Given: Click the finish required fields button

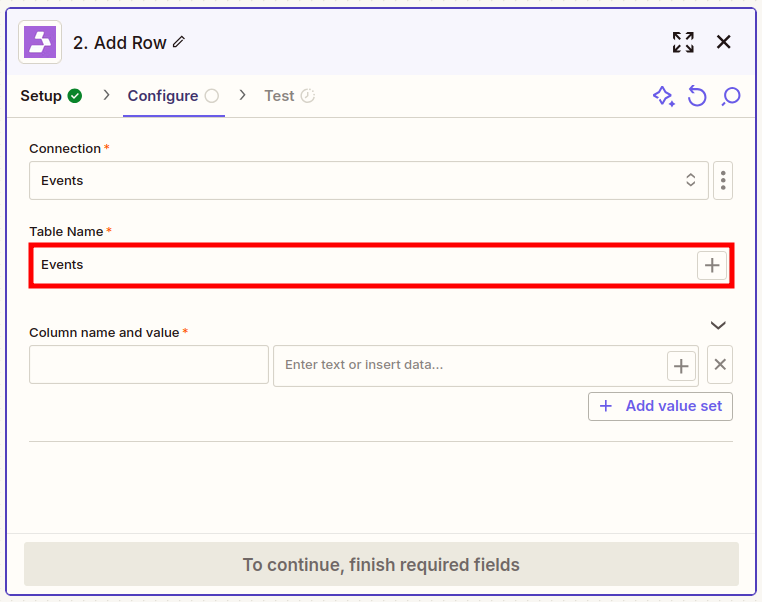Looking at the screenshot, I should 381,564.
